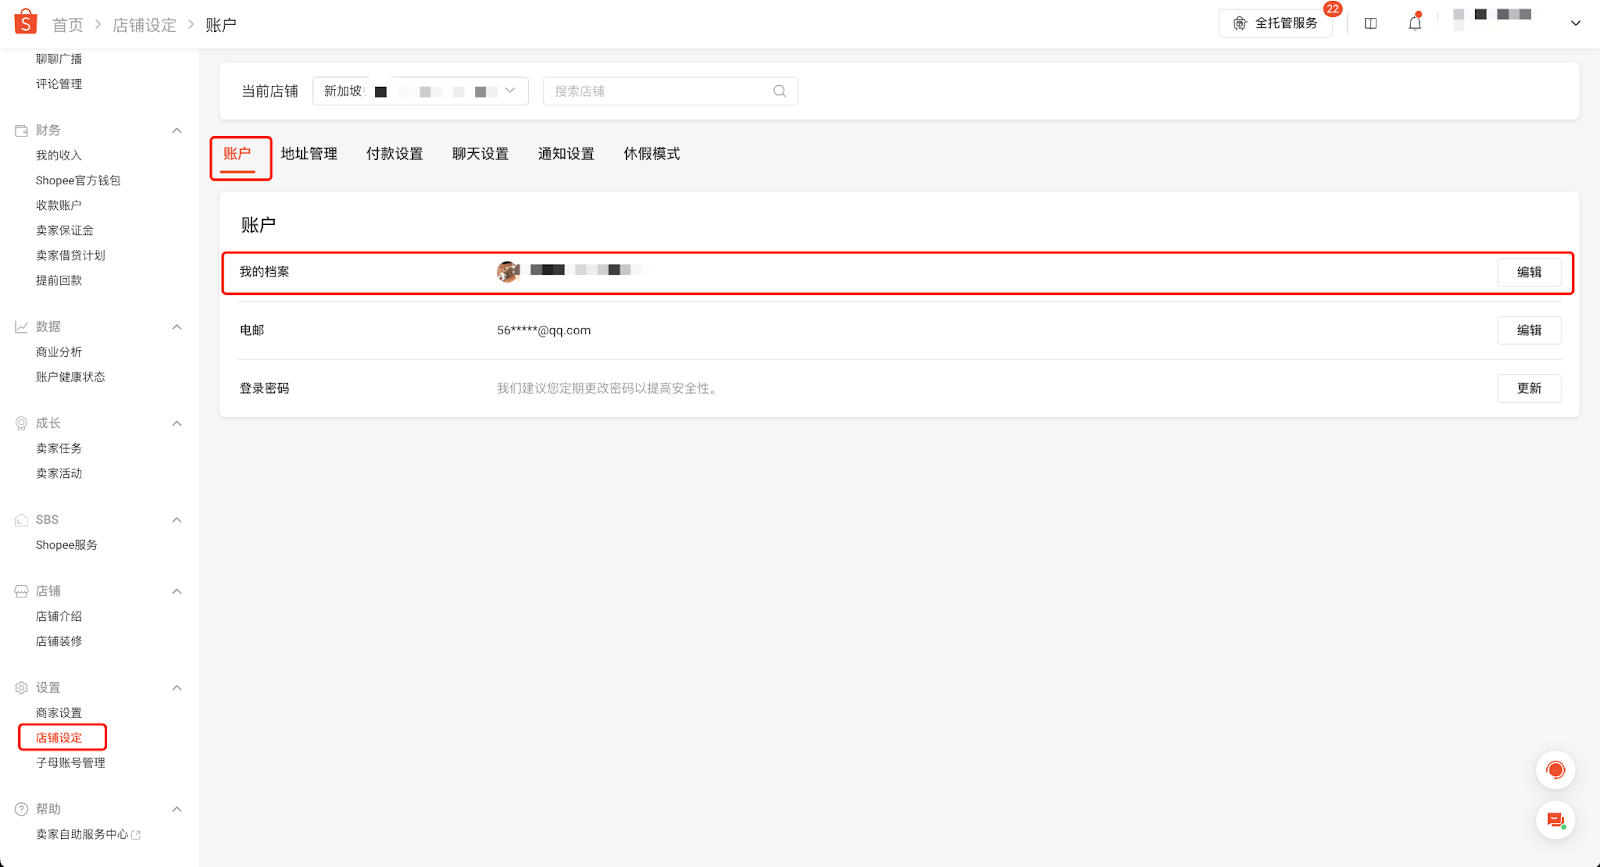
Task: Click the 数据 chart section icon
Action: 21,327
